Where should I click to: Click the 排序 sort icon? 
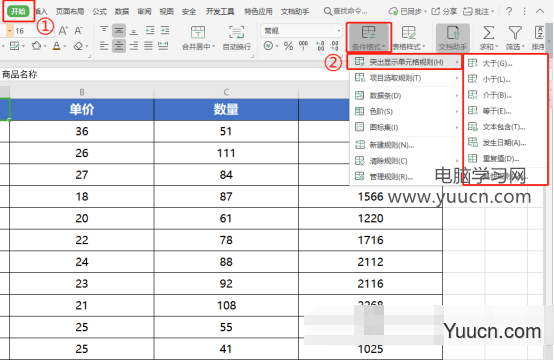tap(539, 33)
